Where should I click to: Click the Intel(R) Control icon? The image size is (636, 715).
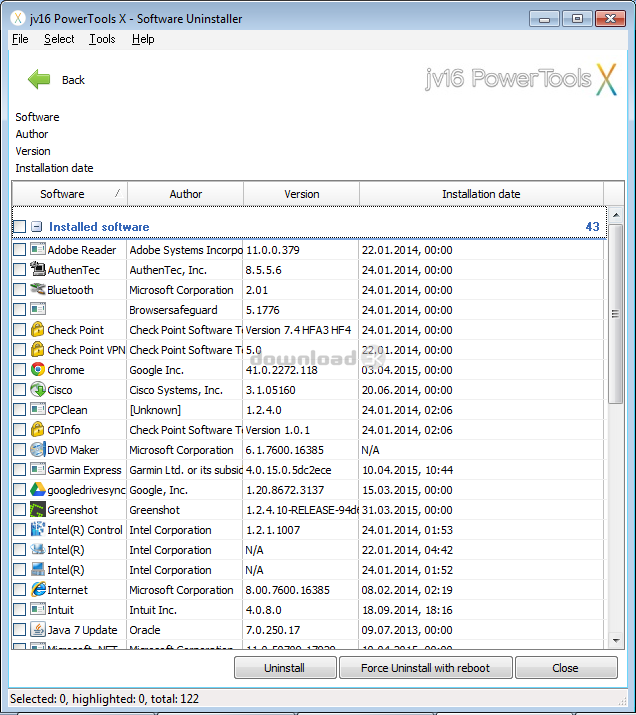(x=37, y=529)
